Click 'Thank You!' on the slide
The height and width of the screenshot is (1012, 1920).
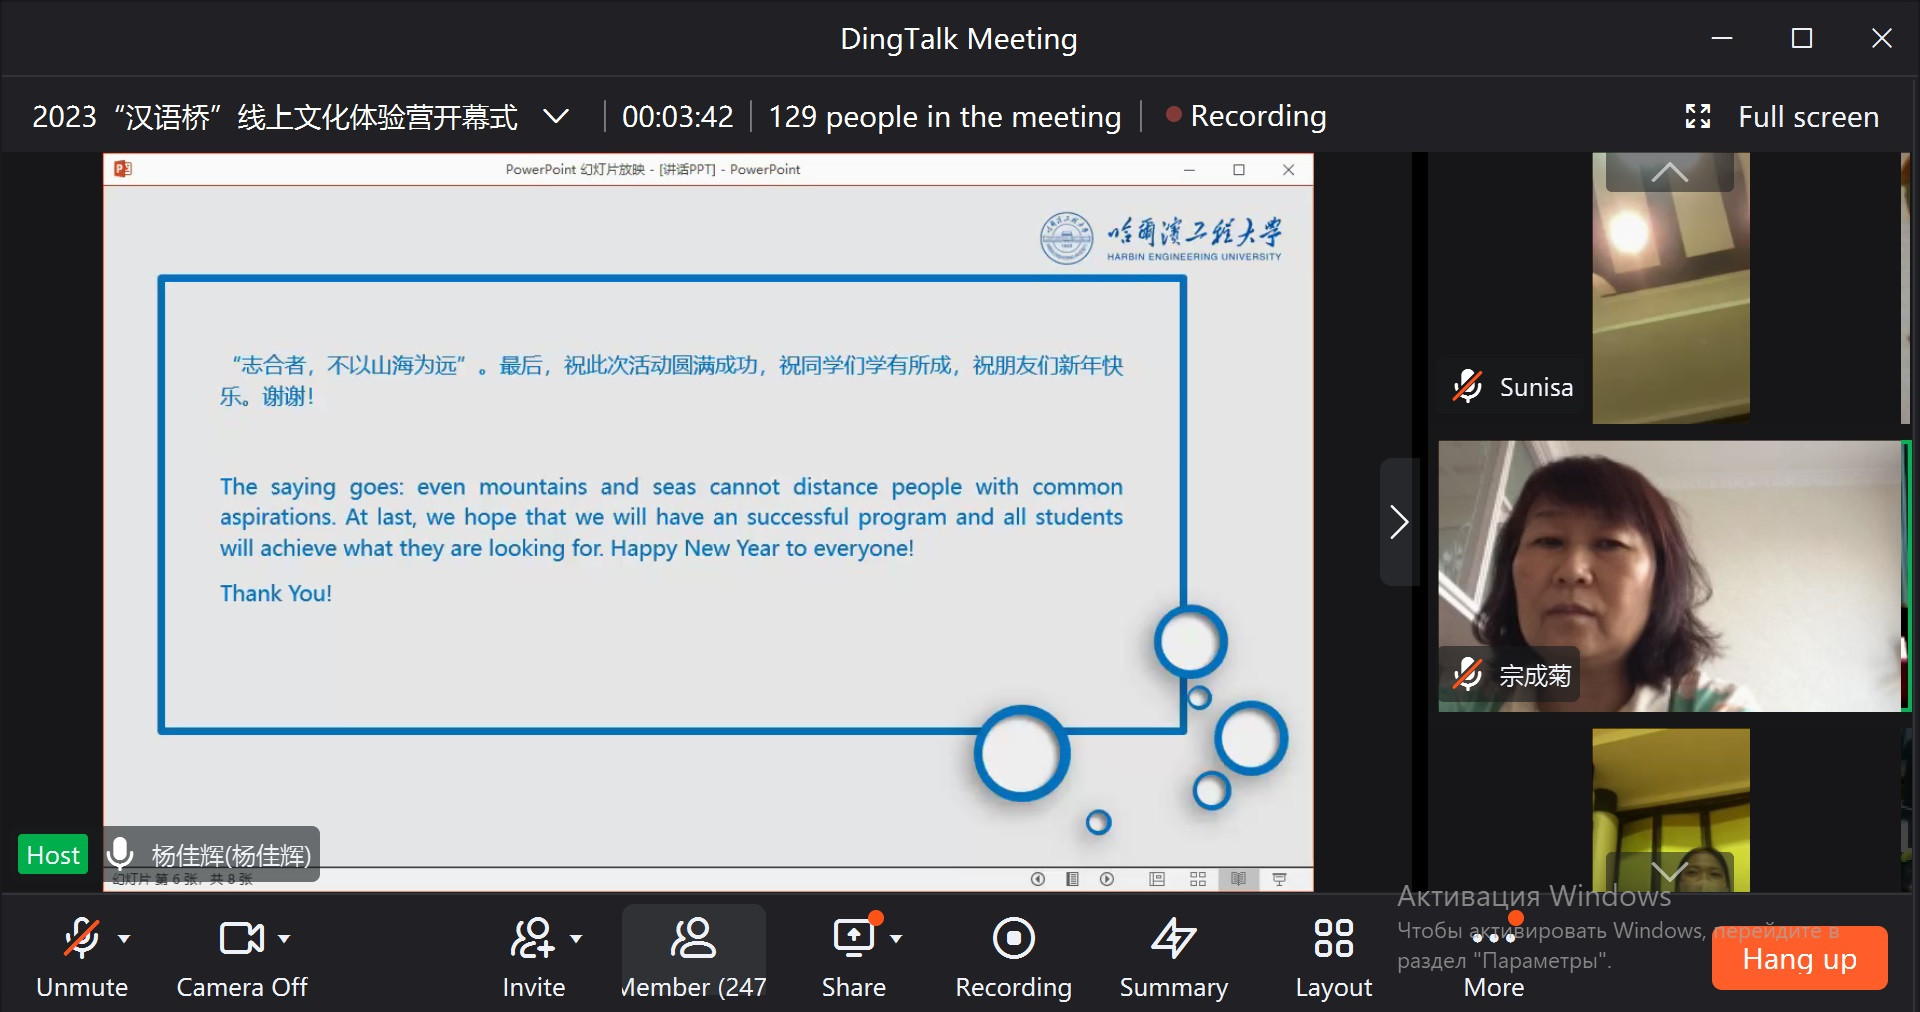tap(276, 593)
